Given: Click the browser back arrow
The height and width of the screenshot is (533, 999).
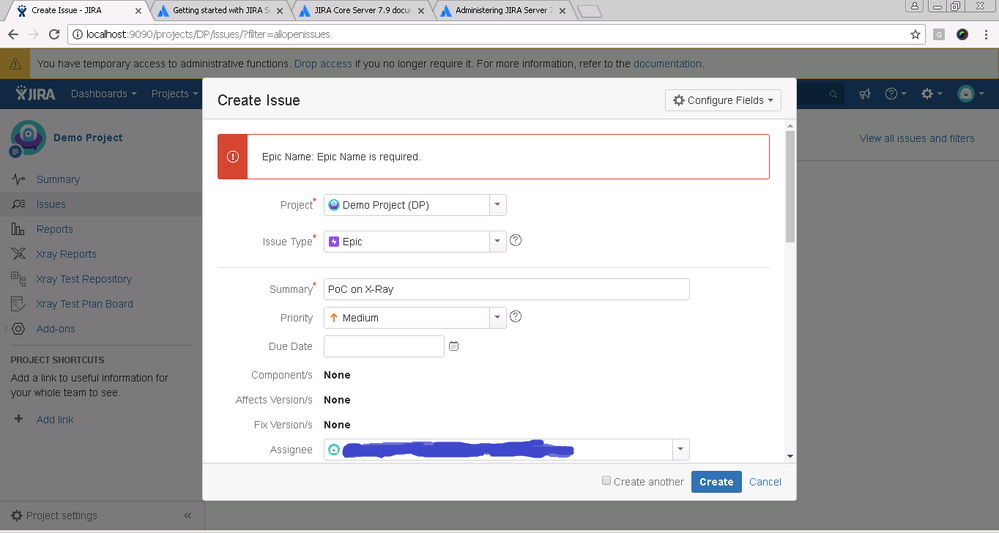Looking at the screenshot, I should pyautogui.click(x=13, y=34).
